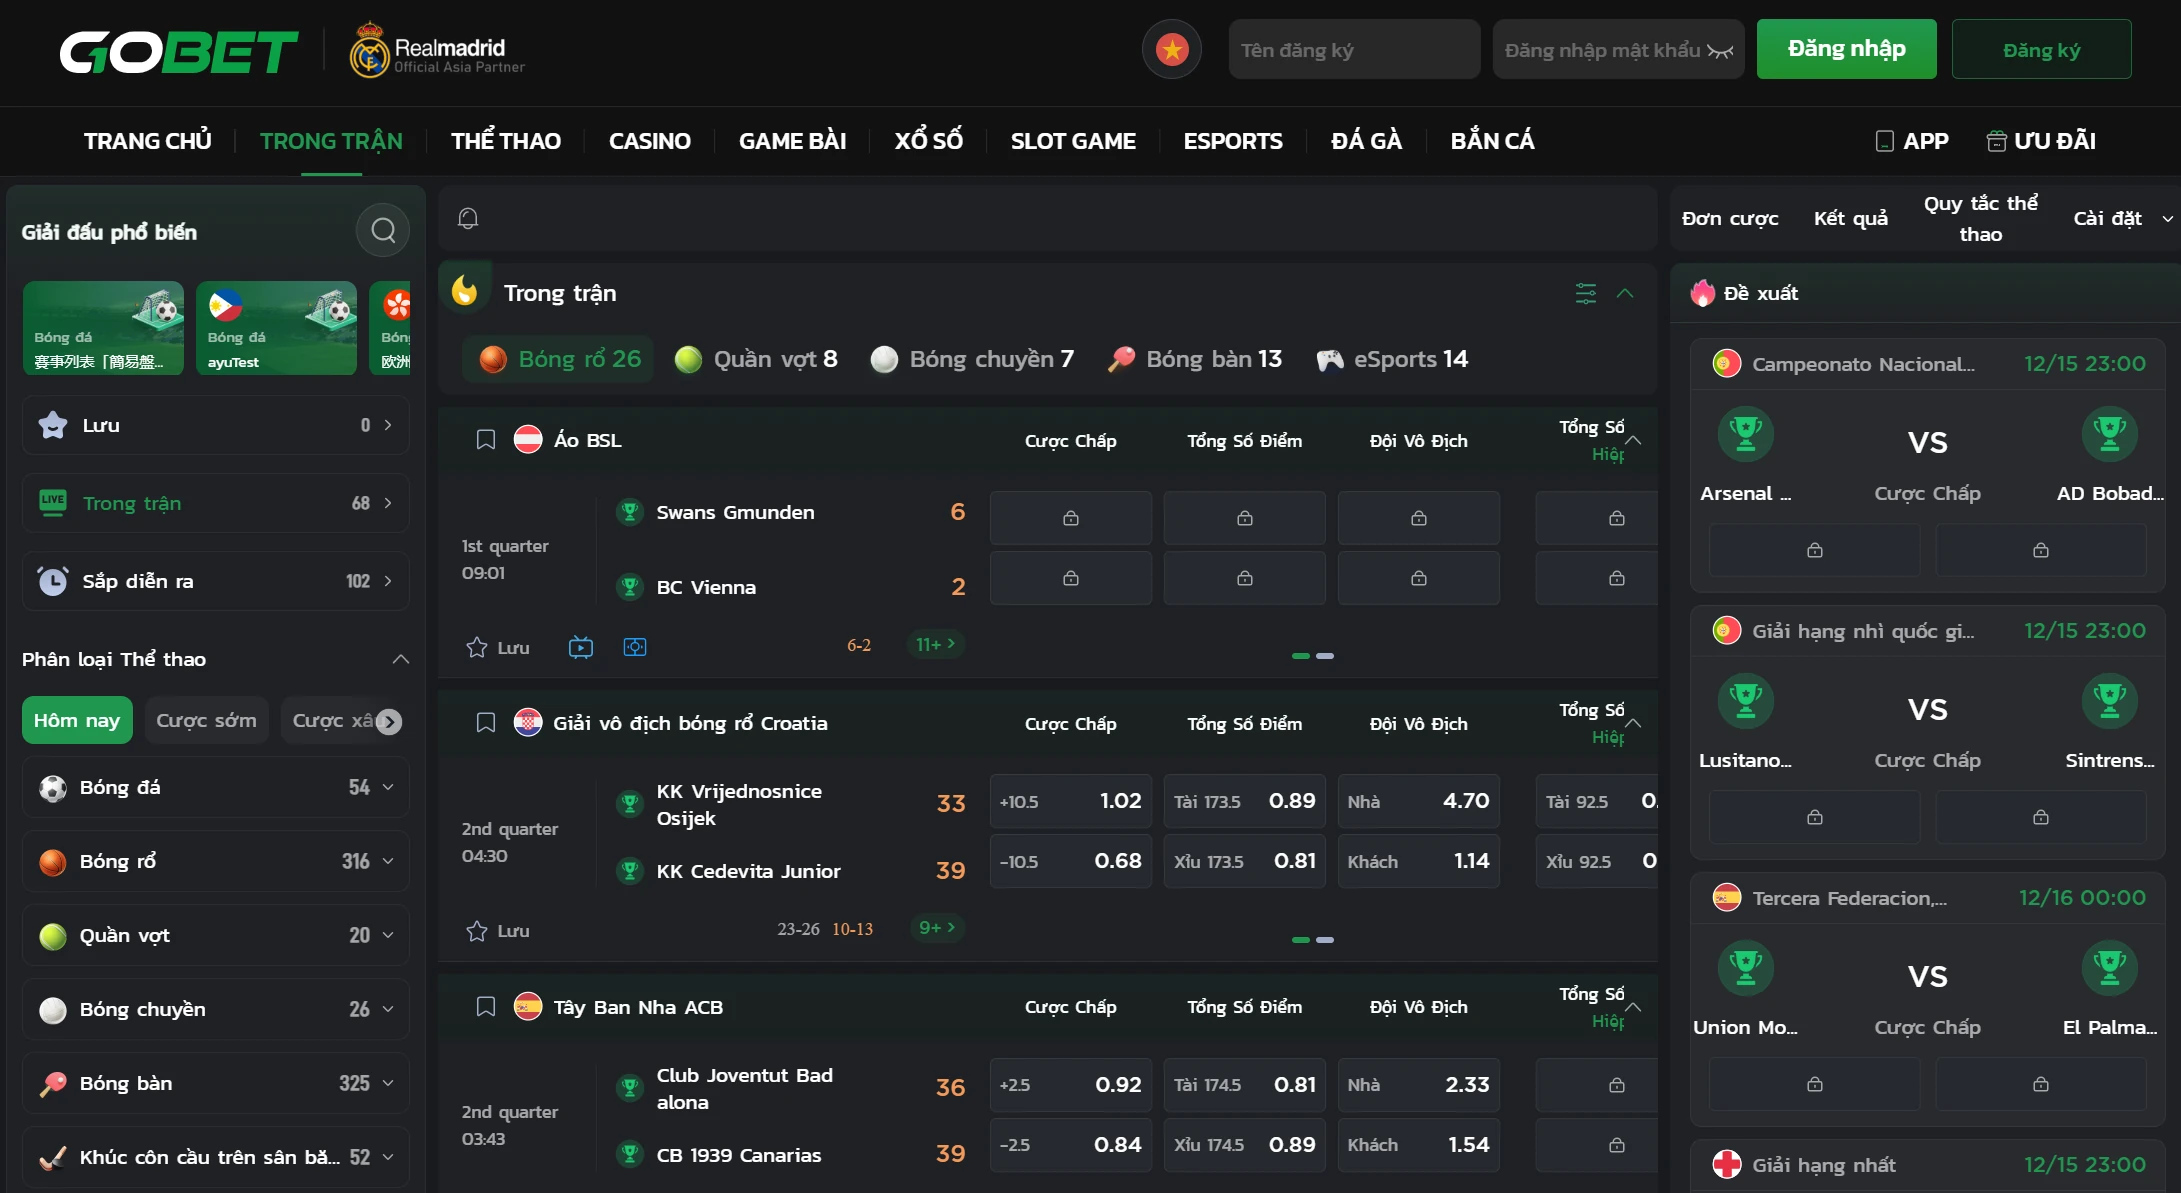Click the notification bell icon
Image resolution: width=2181 pixels, height=1193 pixels.
pyautogui.click(x=468, y=218)
